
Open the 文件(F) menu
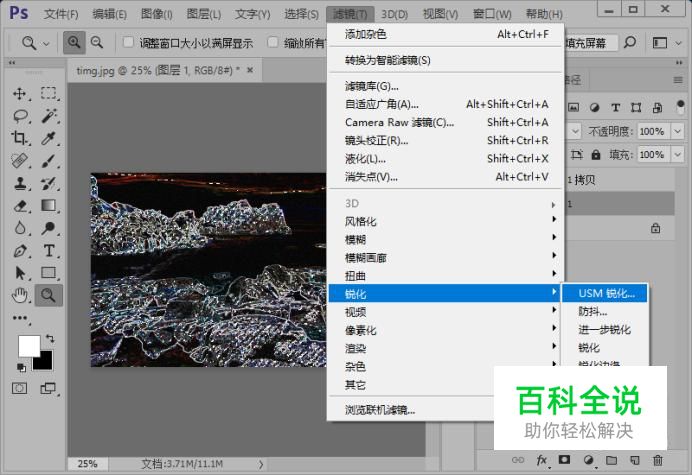(60, 15)
